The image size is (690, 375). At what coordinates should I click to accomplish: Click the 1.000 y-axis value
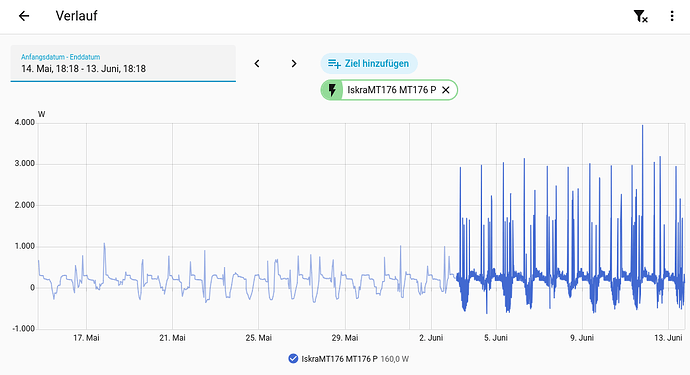click(x=25, y=246)
